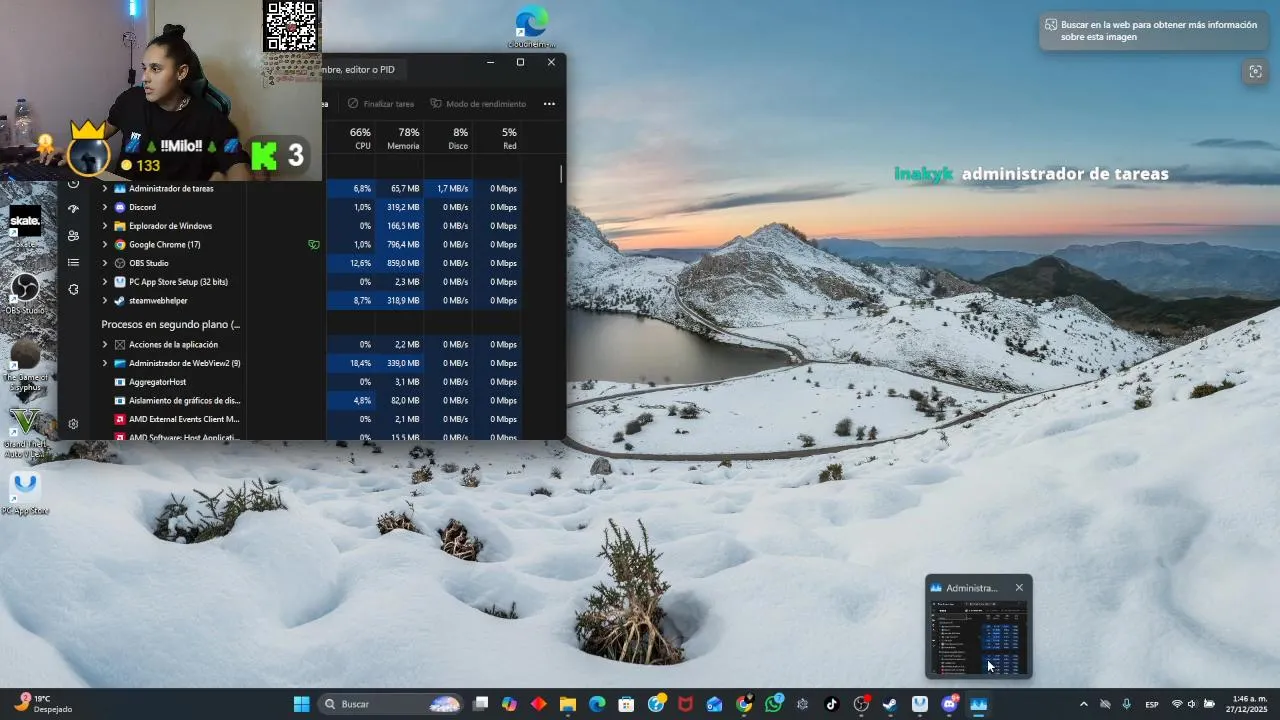
Task: Open Details page in Task Manager sidebar
Action: [73, 263]
